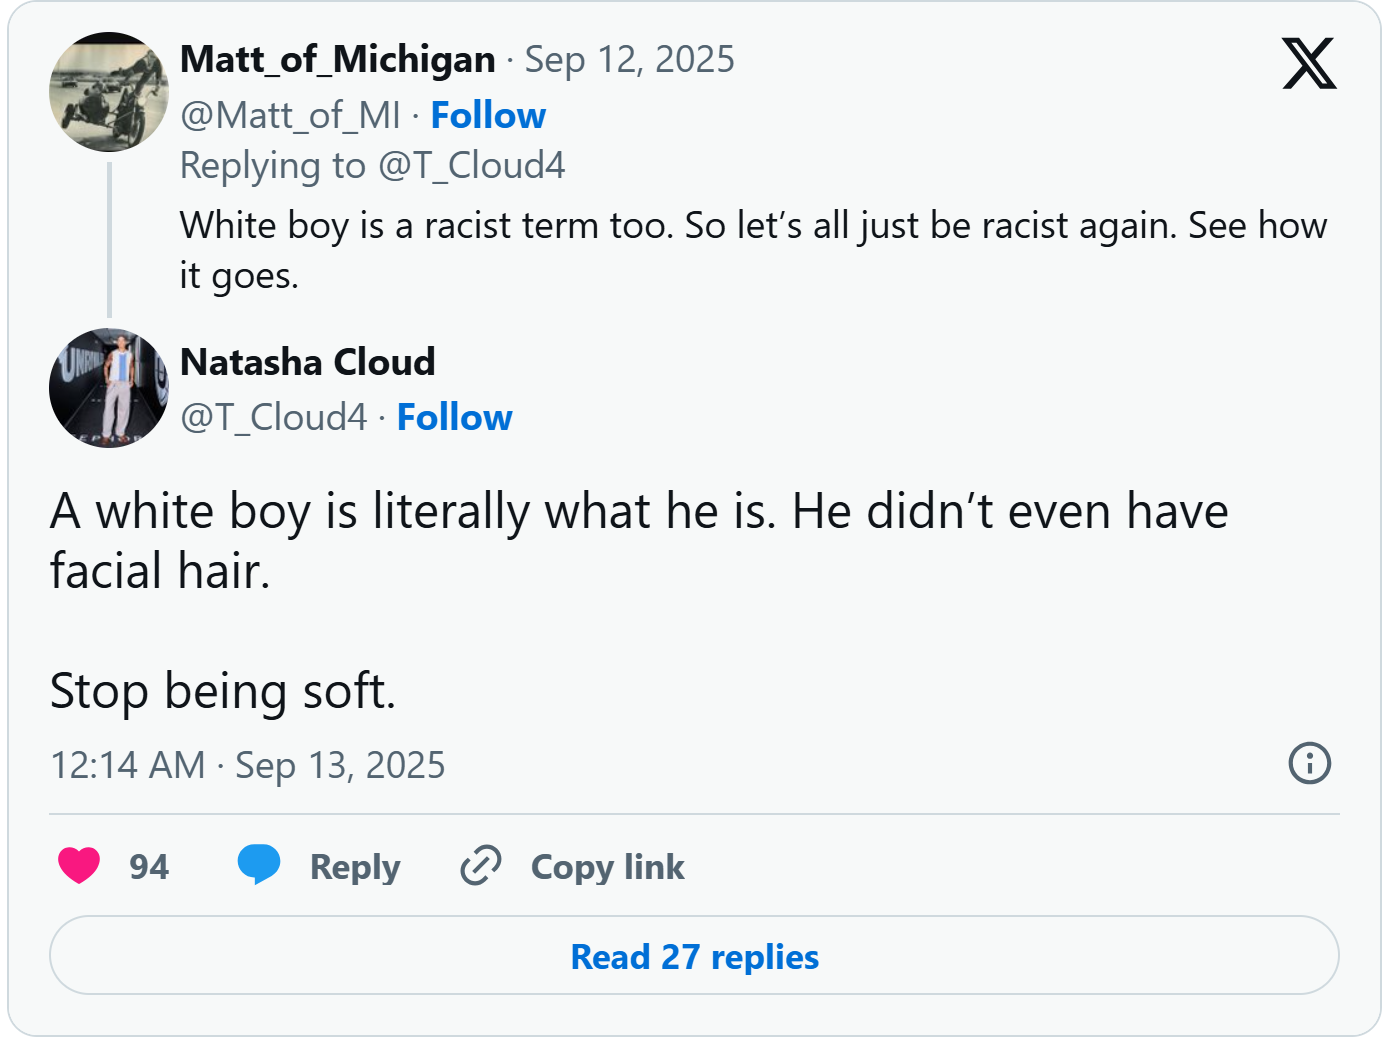Viewport: 1382px width, 1041px height.
Task: Click the Copy link text
Action: point(607,867)
